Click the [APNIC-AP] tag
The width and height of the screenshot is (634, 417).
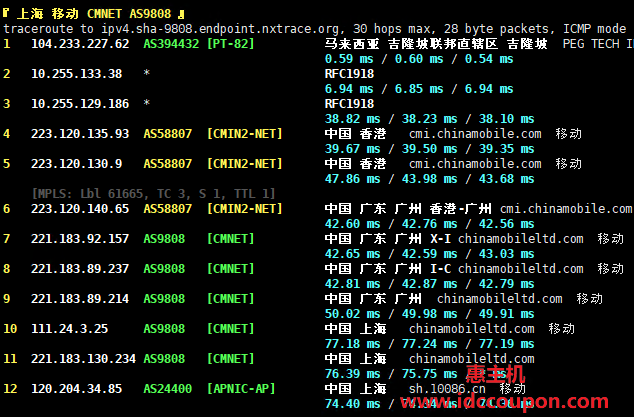click(241, 388)
